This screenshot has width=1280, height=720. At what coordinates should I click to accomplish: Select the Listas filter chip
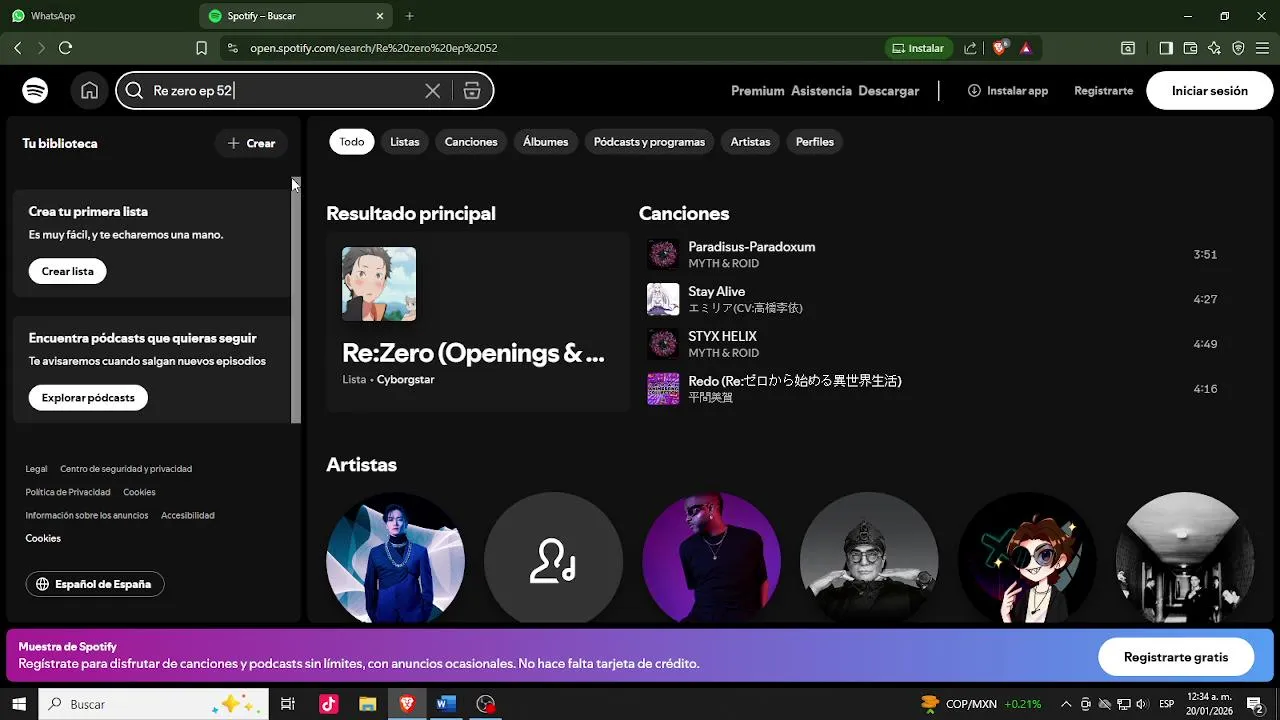tap(404, 142)
